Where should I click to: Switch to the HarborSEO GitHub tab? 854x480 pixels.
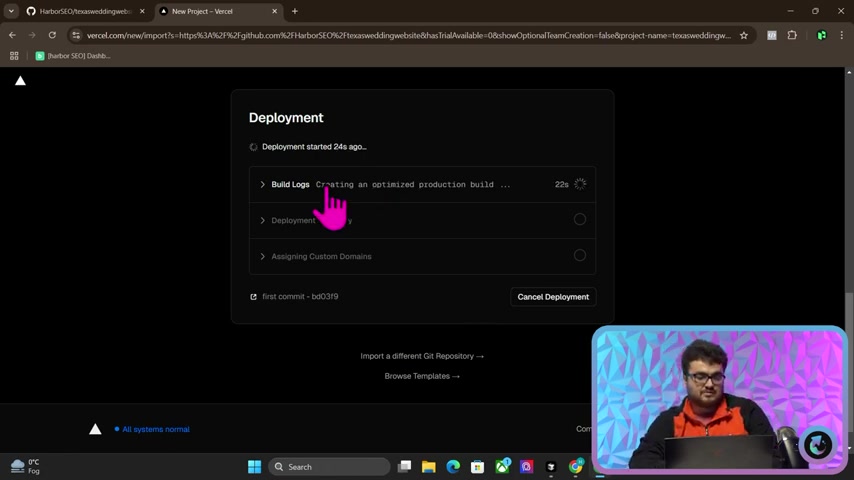click(x=85, y=11)
